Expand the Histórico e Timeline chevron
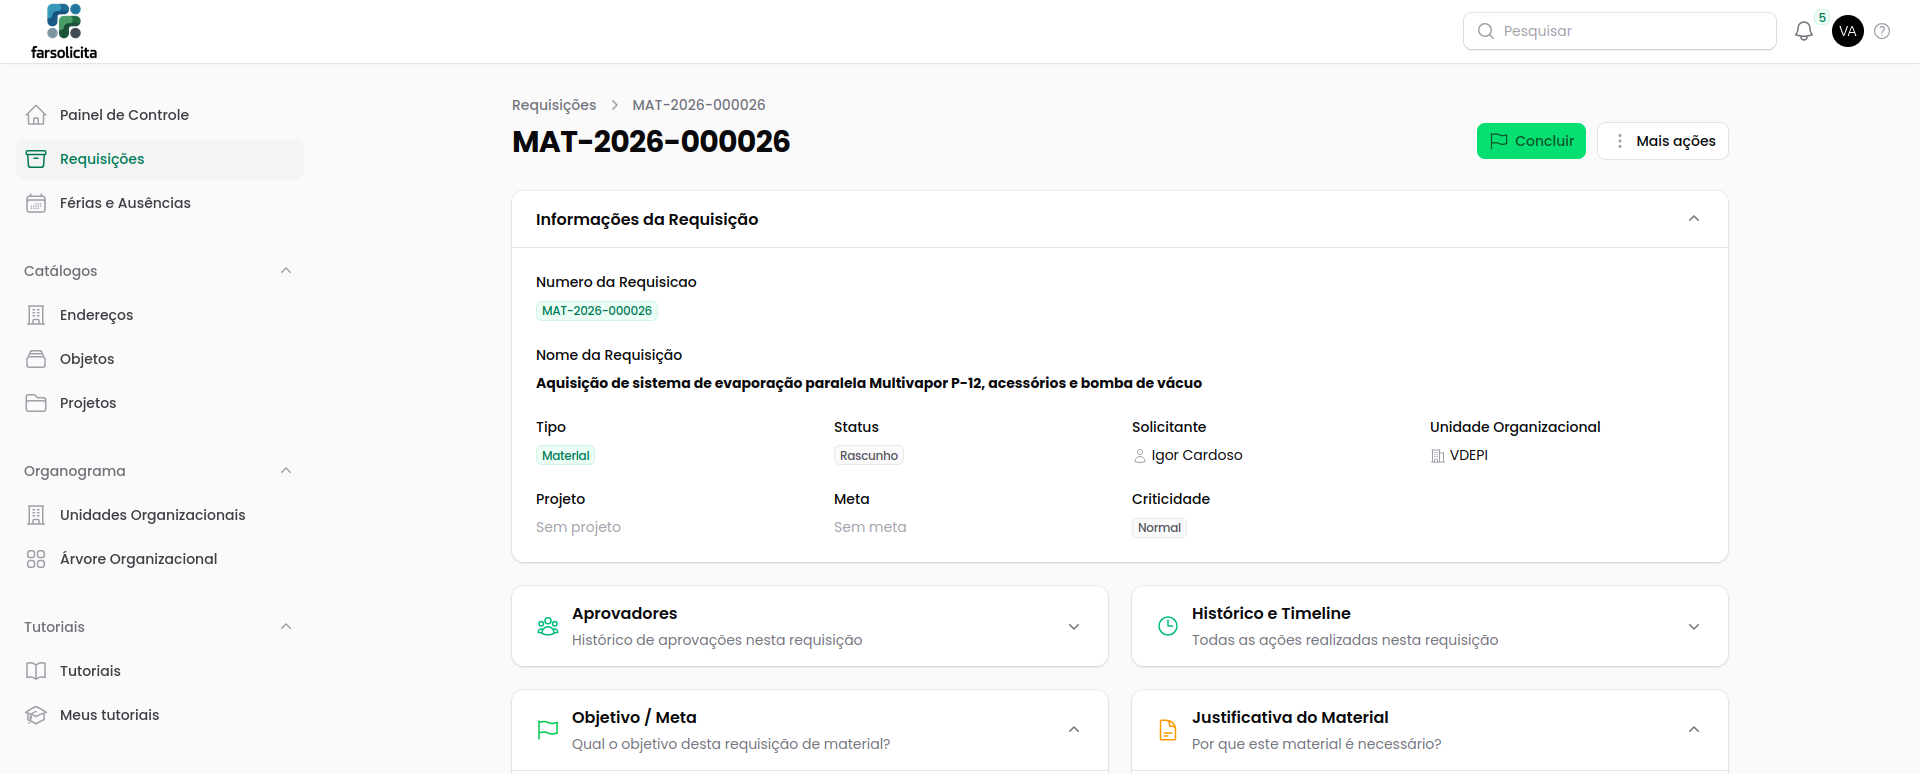 [x=1694, y=627]
